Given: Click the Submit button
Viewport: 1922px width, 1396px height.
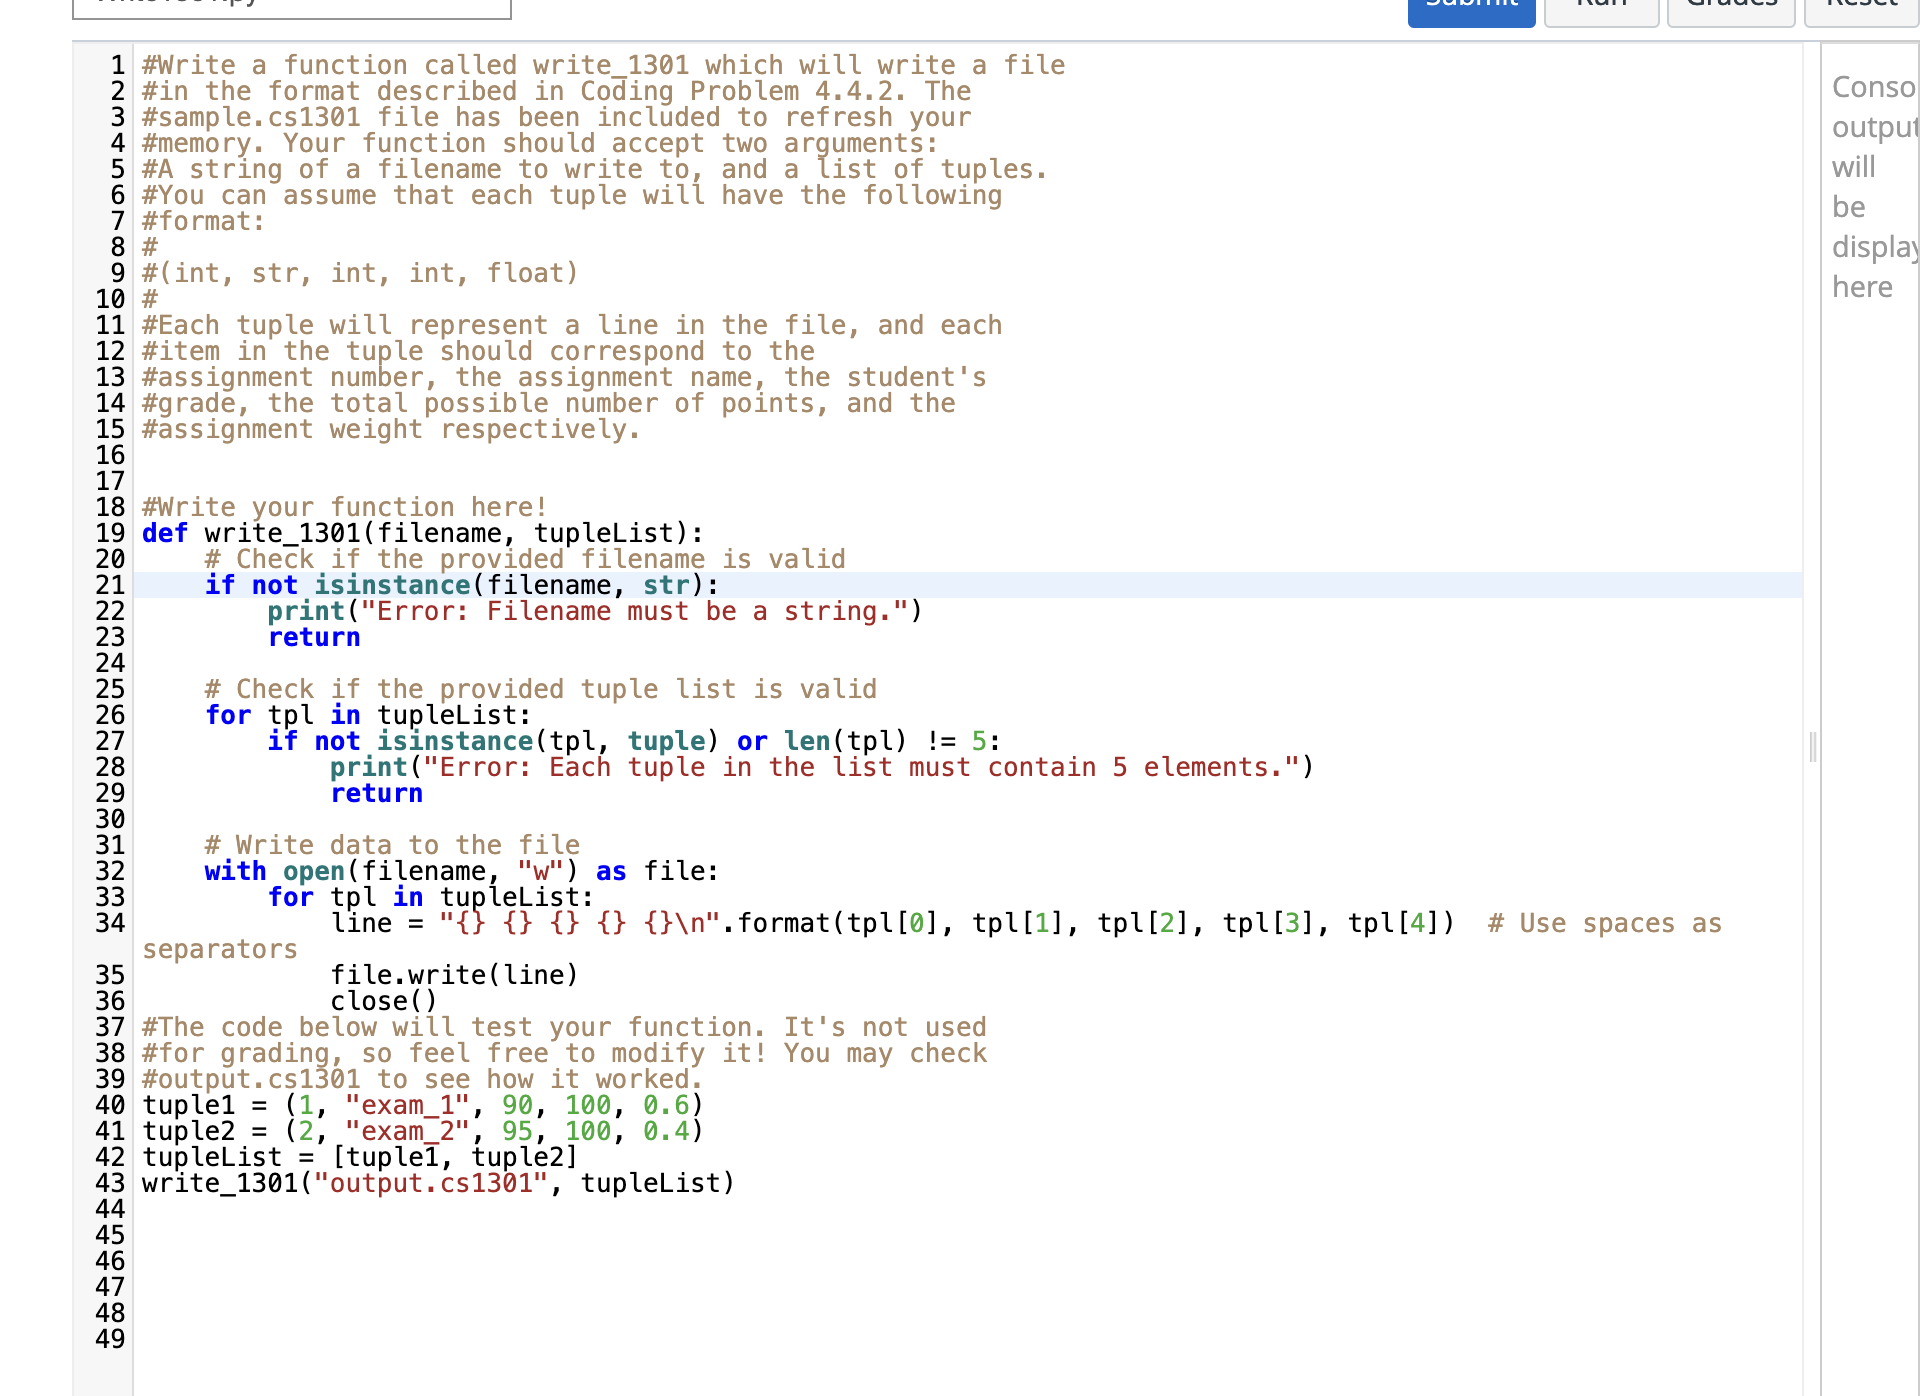Looking at the screenshot, I should pyautogui.click(x=1470, y=8).
